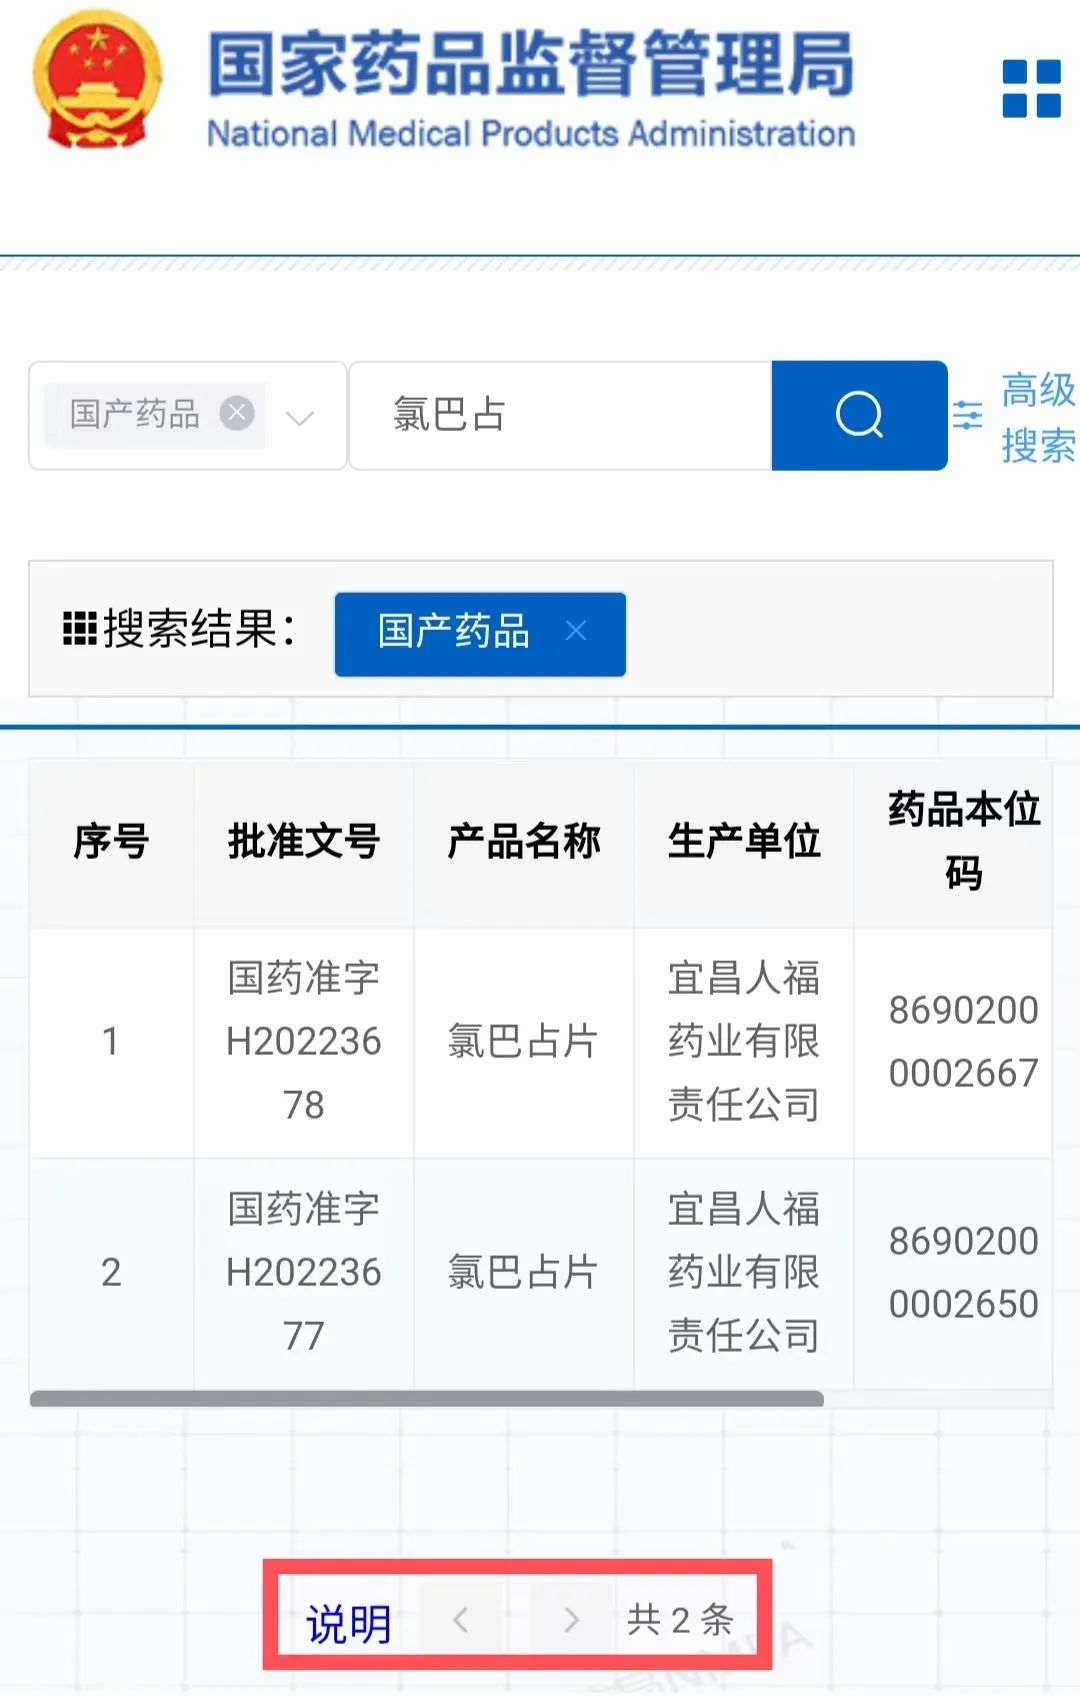
Task: Click the search results grid icon
Action: click(80, 629)
